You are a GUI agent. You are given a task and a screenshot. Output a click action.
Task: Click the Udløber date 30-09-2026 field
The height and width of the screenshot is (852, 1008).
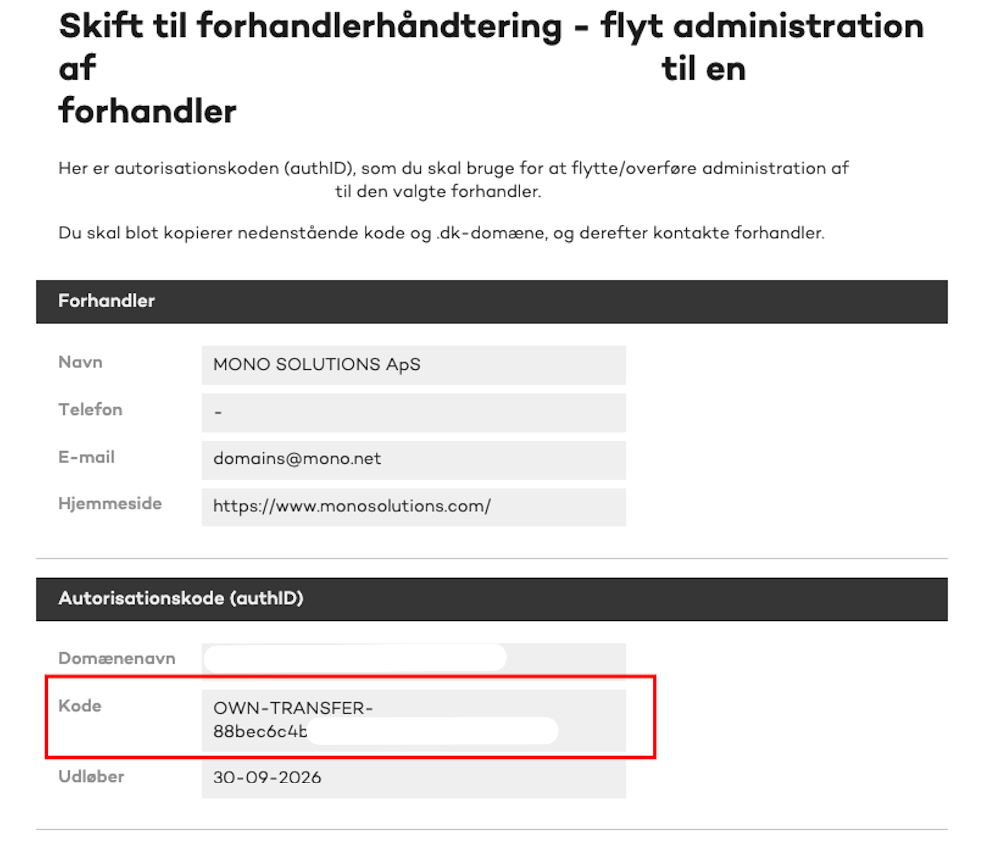[413, 777]
